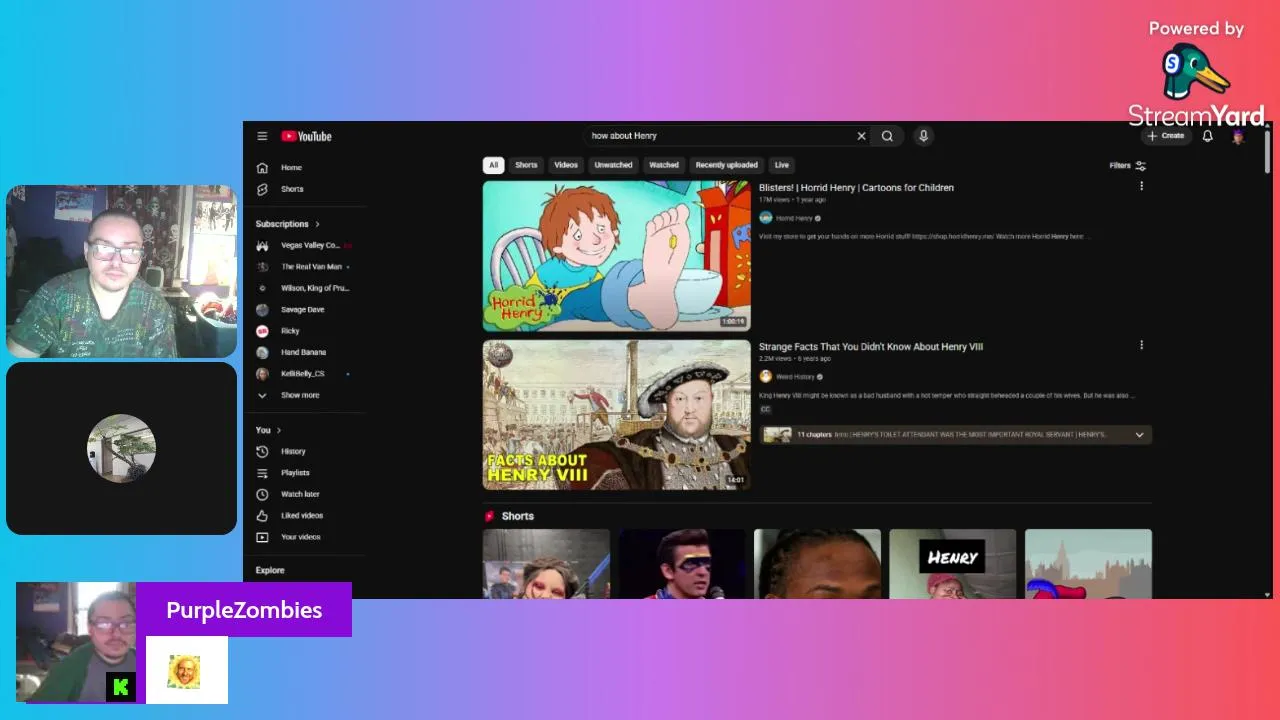Open the Short with the castle skyline

click(x=1088, y=564)
